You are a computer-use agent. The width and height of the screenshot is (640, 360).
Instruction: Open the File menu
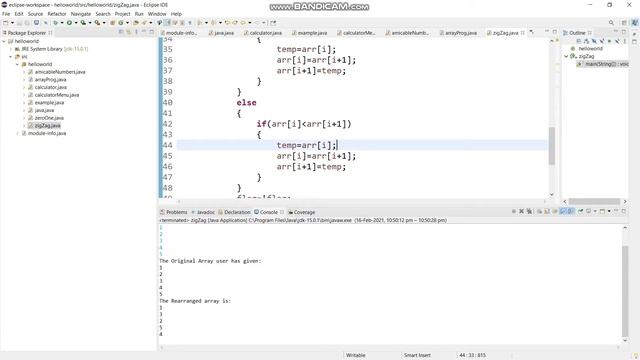coord(6,14)
